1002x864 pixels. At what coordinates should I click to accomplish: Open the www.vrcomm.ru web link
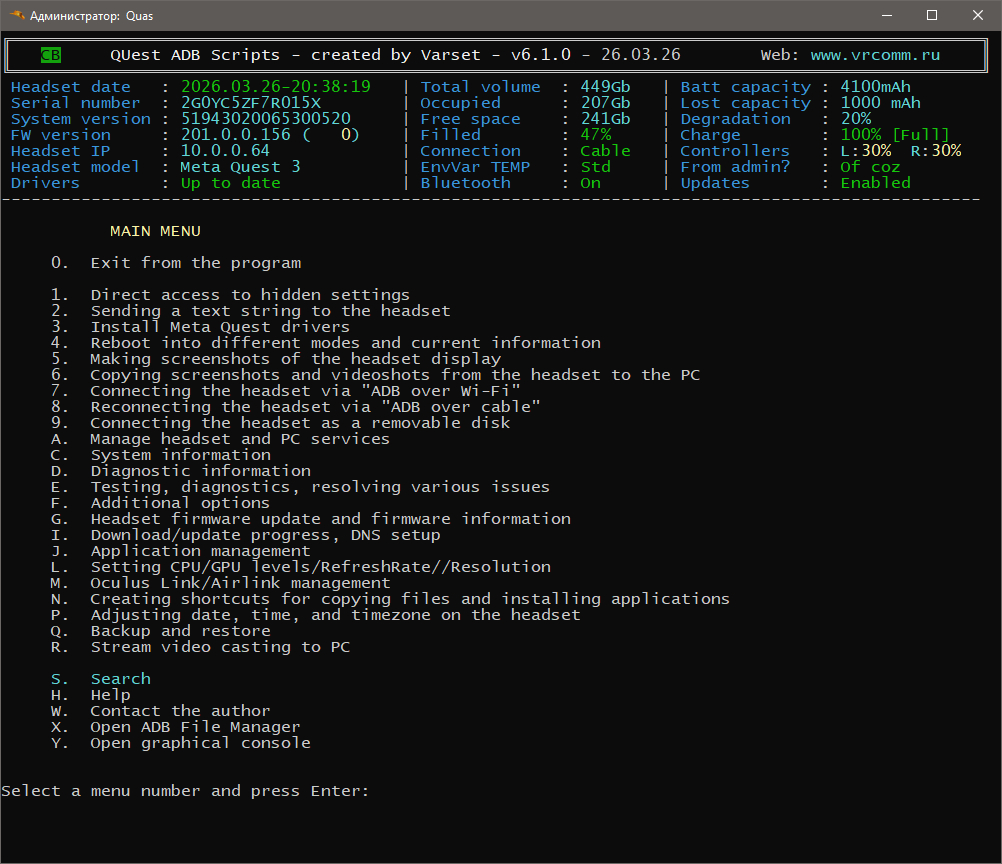[x=875, y=55]
